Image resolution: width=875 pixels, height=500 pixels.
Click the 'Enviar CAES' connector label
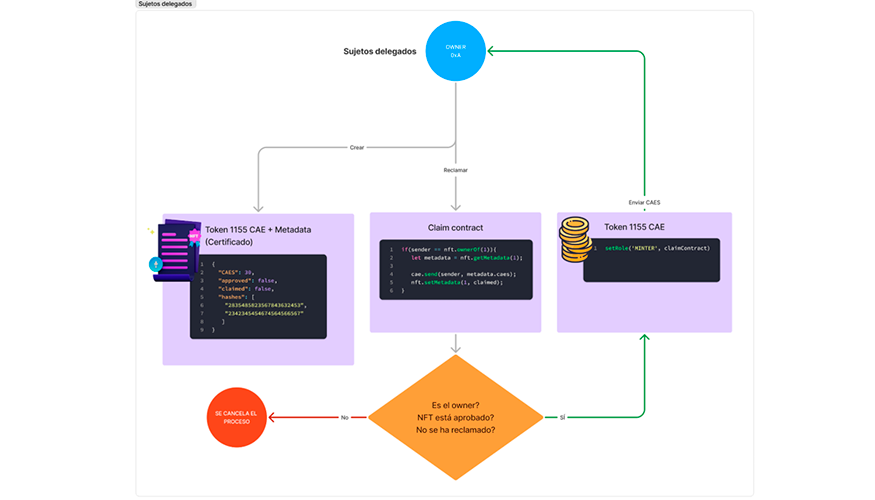[x=644, y=203]
